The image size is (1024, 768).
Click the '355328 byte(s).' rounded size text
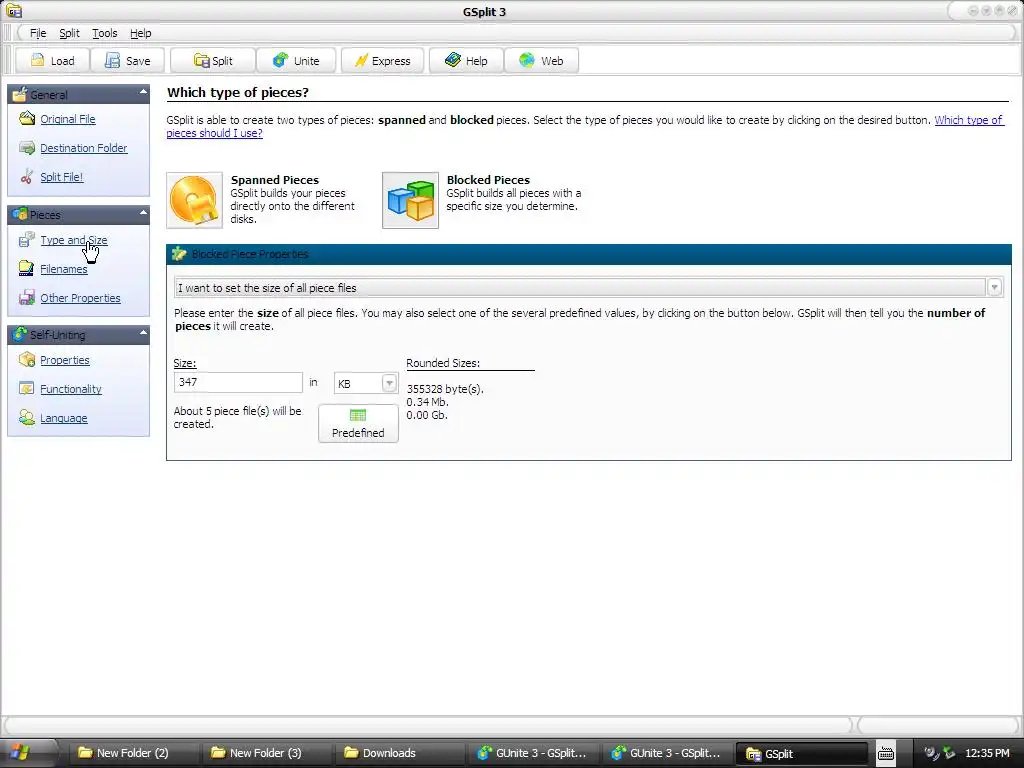[445, 389]
